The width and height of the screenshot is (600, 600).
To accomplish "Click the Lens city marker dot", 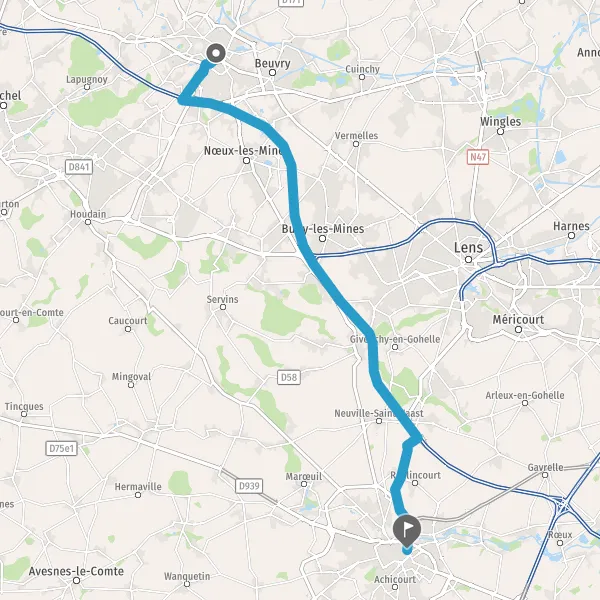I will coord(468,259).
